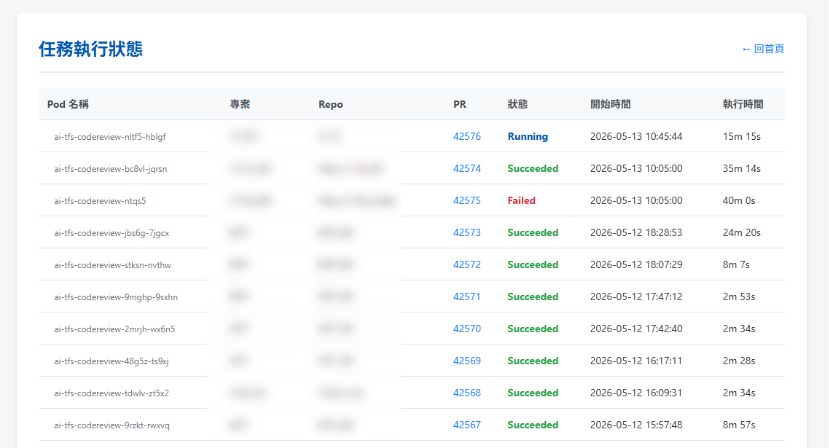This screenshot has height=448, width=829.
Task: Click duration 2m 53s
Action: click(x=739, y=297)
